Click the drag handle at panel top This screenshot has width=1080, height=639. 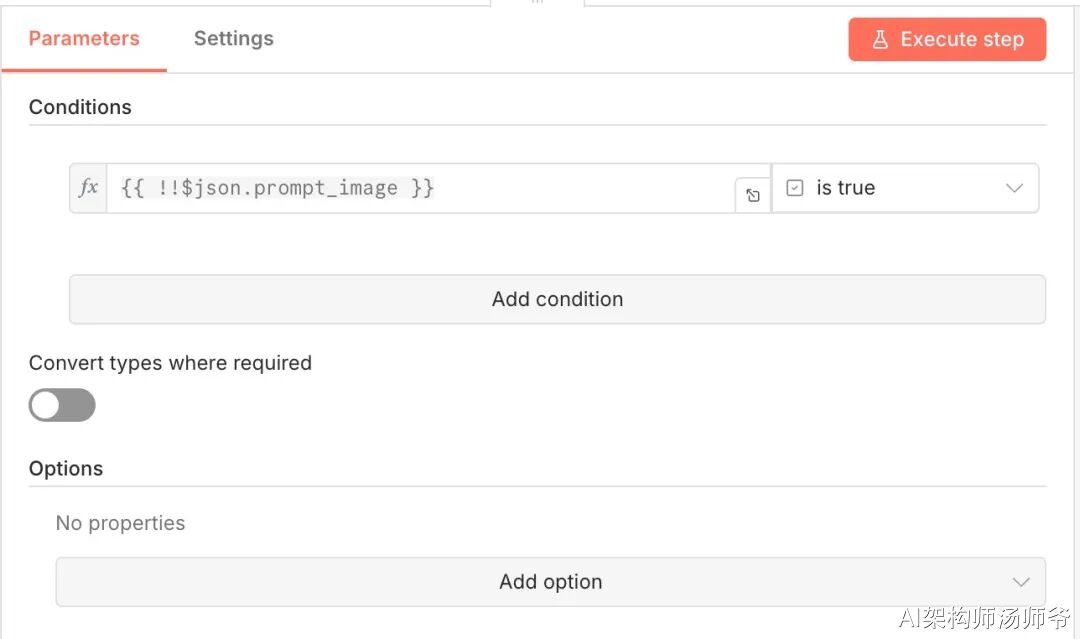[537, 3]
